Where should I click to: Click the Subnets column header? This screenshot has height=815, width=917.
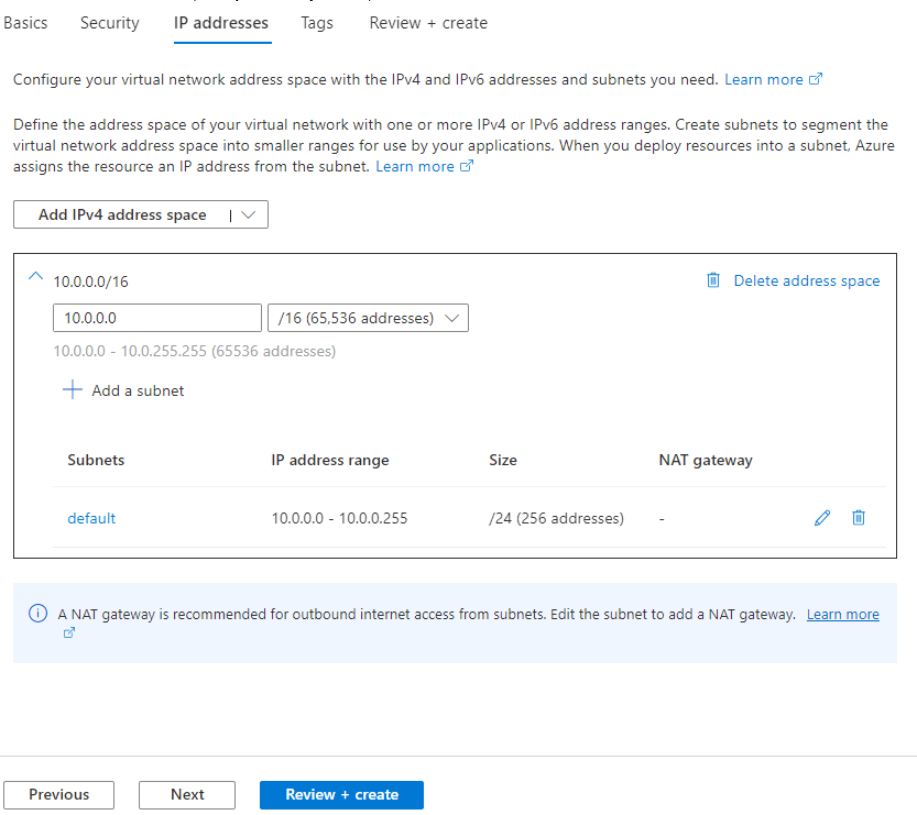(x=96, y=460)
